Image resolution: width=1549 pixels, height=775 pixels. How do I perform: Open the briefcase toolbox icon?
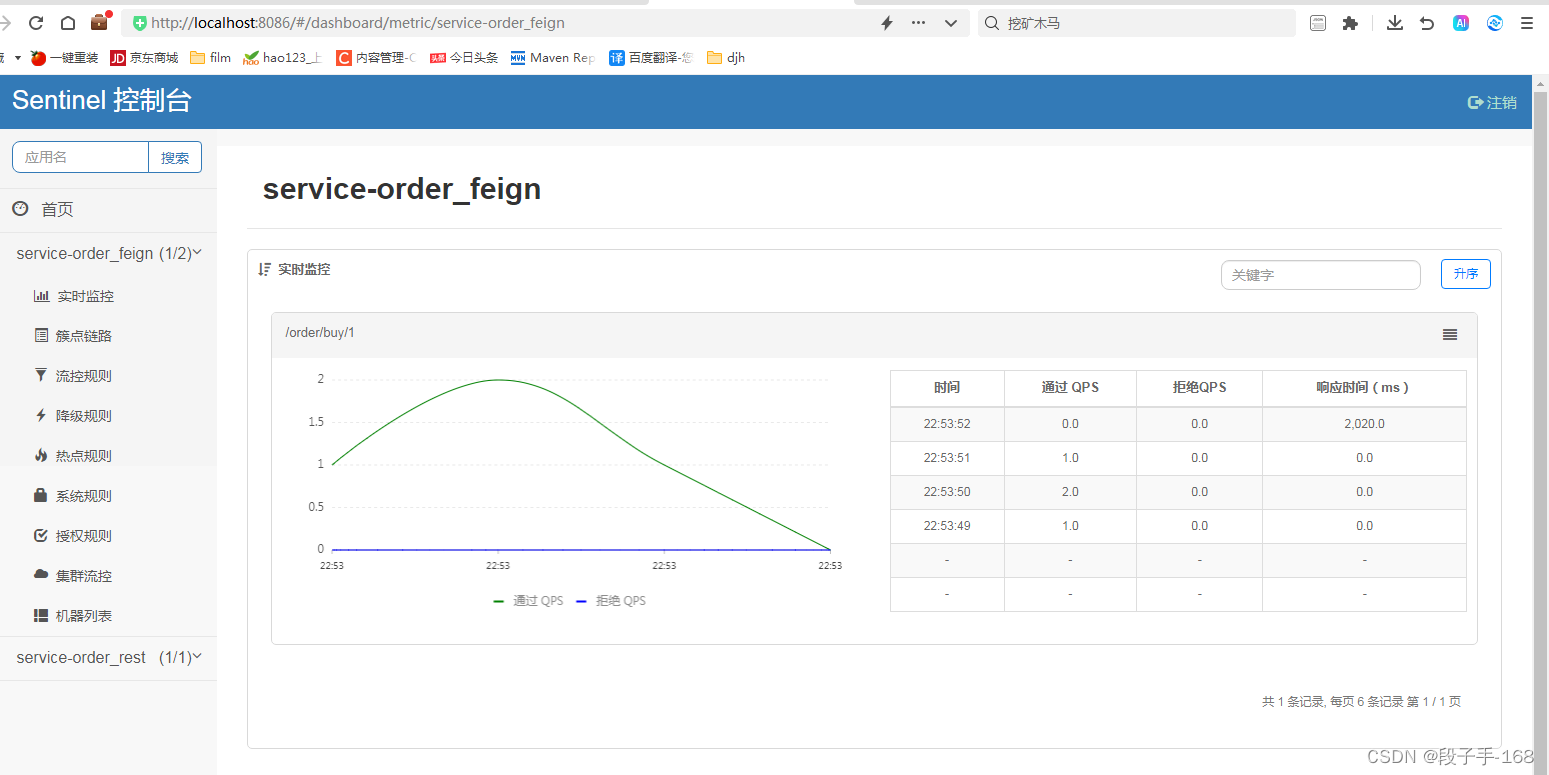coord(100,22)
